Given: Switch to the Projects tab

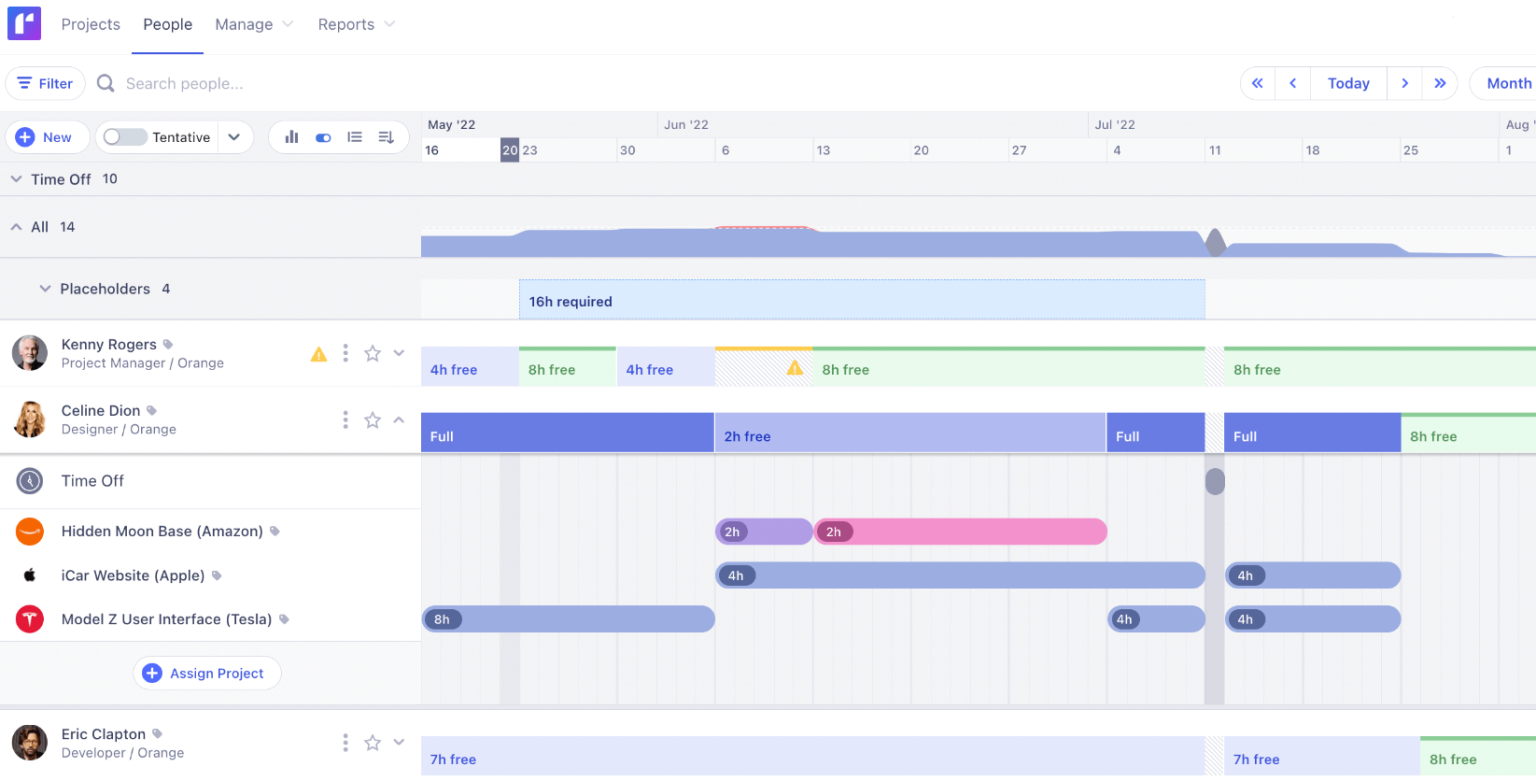Looking at the screenshot, I should (90, 24).
